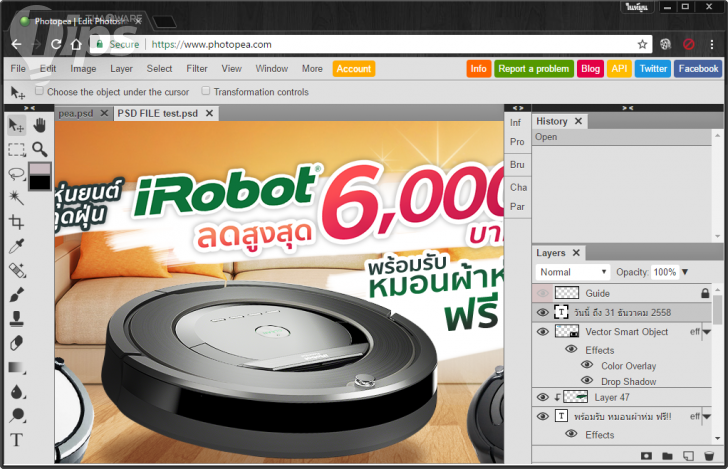The image size is (728, 469).
Task: Toggle Effects visibility under Vector Smart Object
Action: [x=572, y=349]
